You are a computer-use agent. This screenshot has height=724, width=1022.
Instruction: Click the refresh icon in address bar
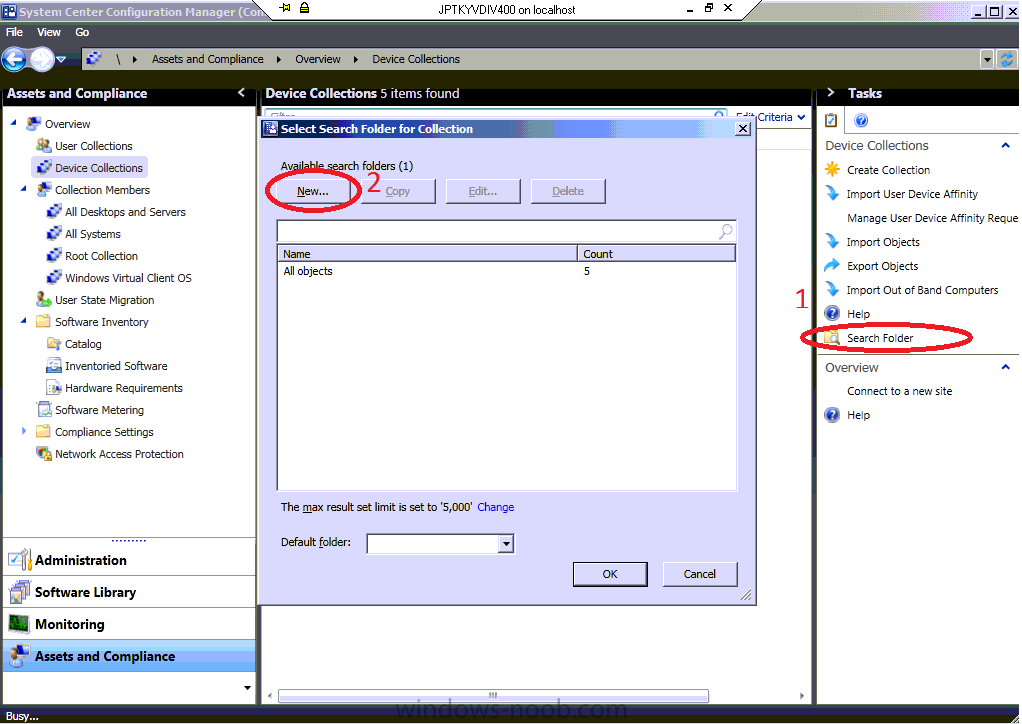[1007, 59]
